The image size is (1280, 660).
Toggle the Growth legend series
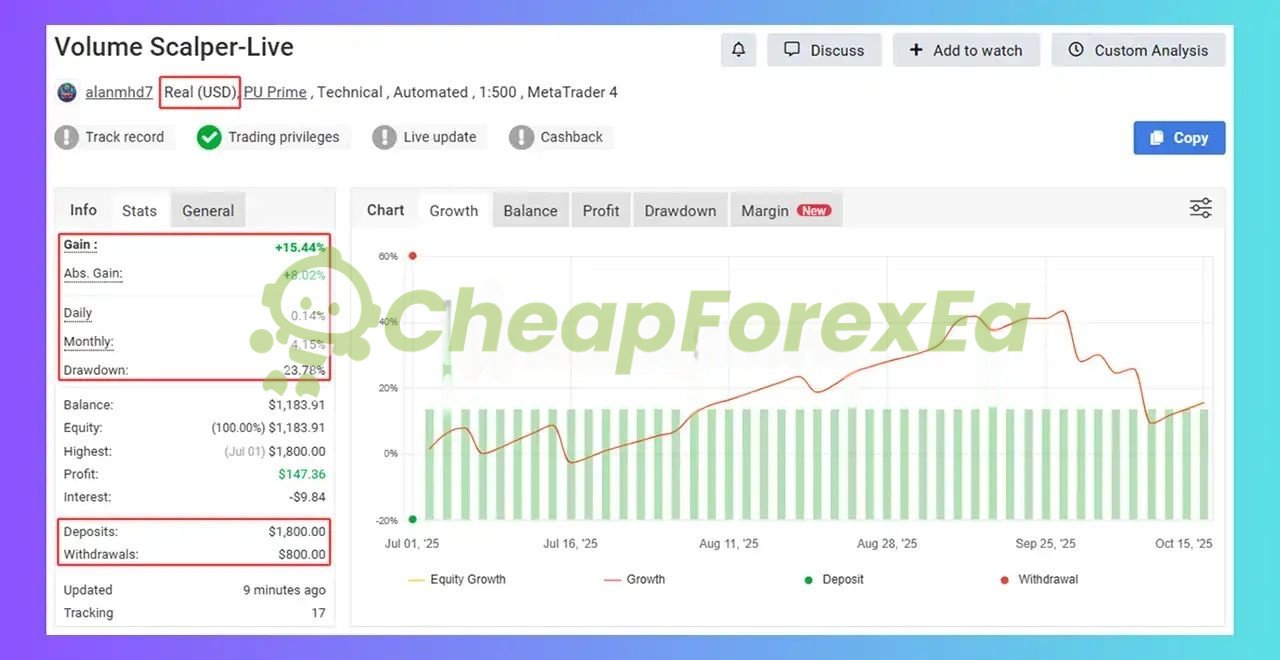coord(635,579)
